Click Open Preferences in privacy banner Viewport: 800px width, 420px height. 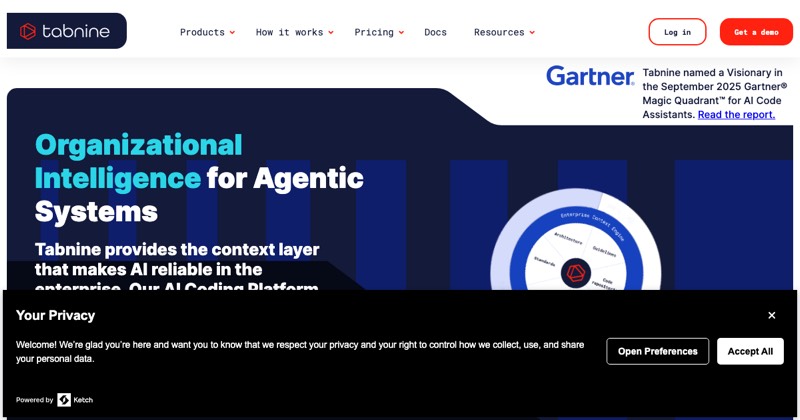[x=658, y=351]
